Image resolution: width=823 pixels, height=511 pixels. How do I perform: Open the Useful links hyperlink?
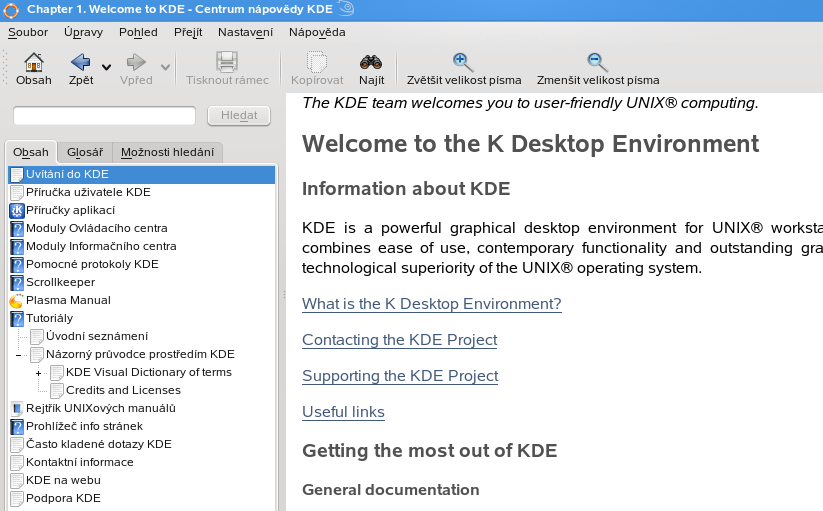pos(343,412)
